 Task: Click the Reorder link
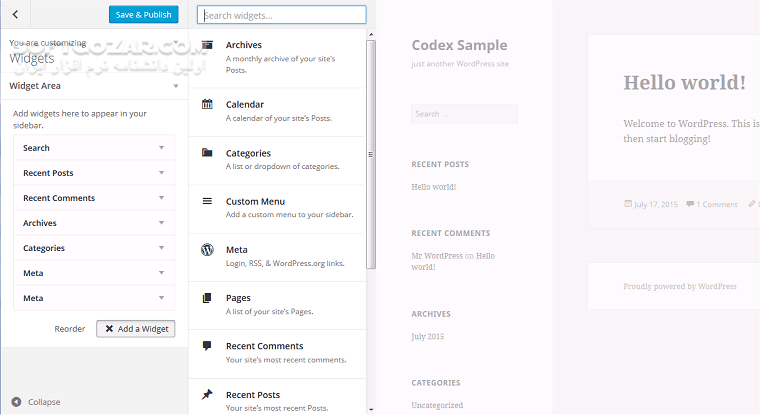coord(70,328)
